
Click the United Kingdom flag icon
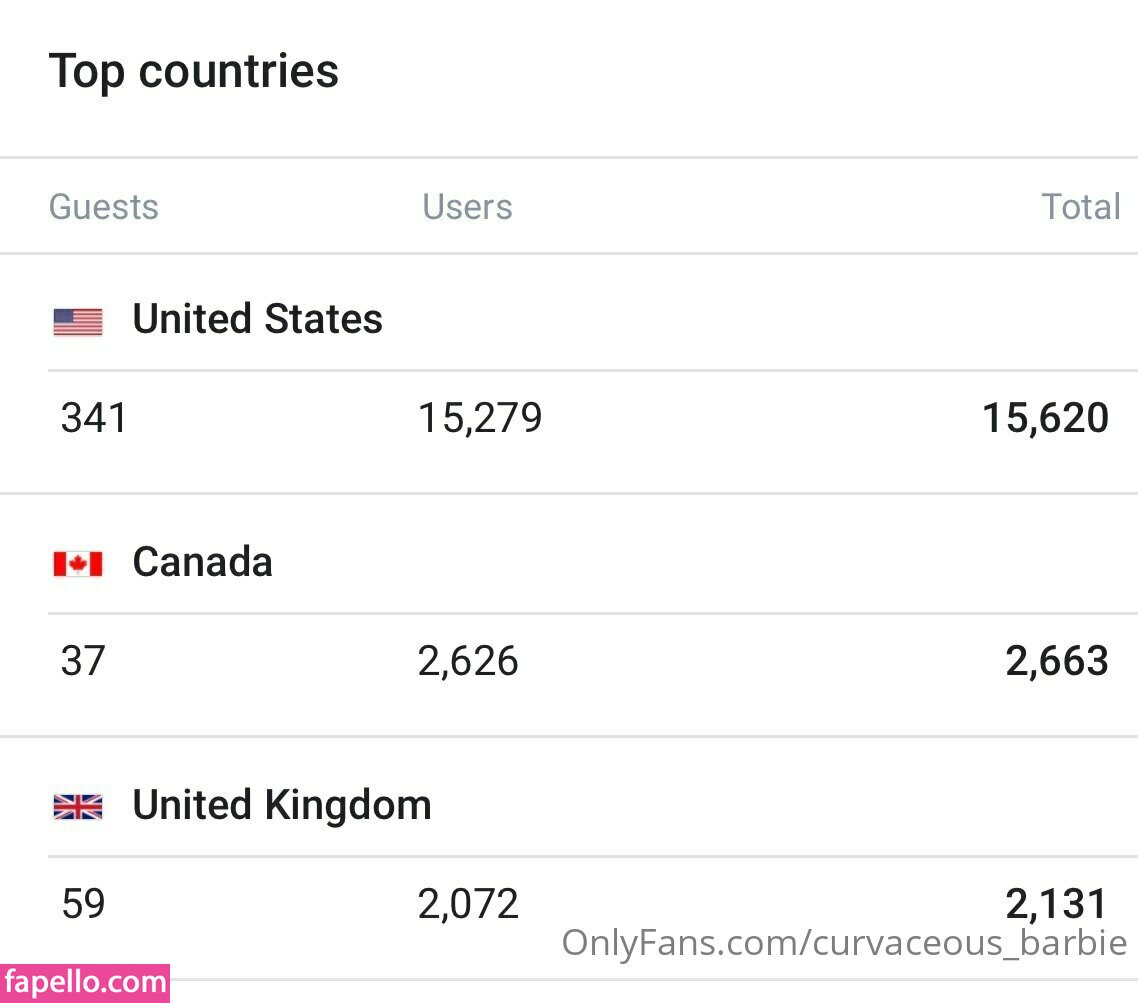[78, 806]
